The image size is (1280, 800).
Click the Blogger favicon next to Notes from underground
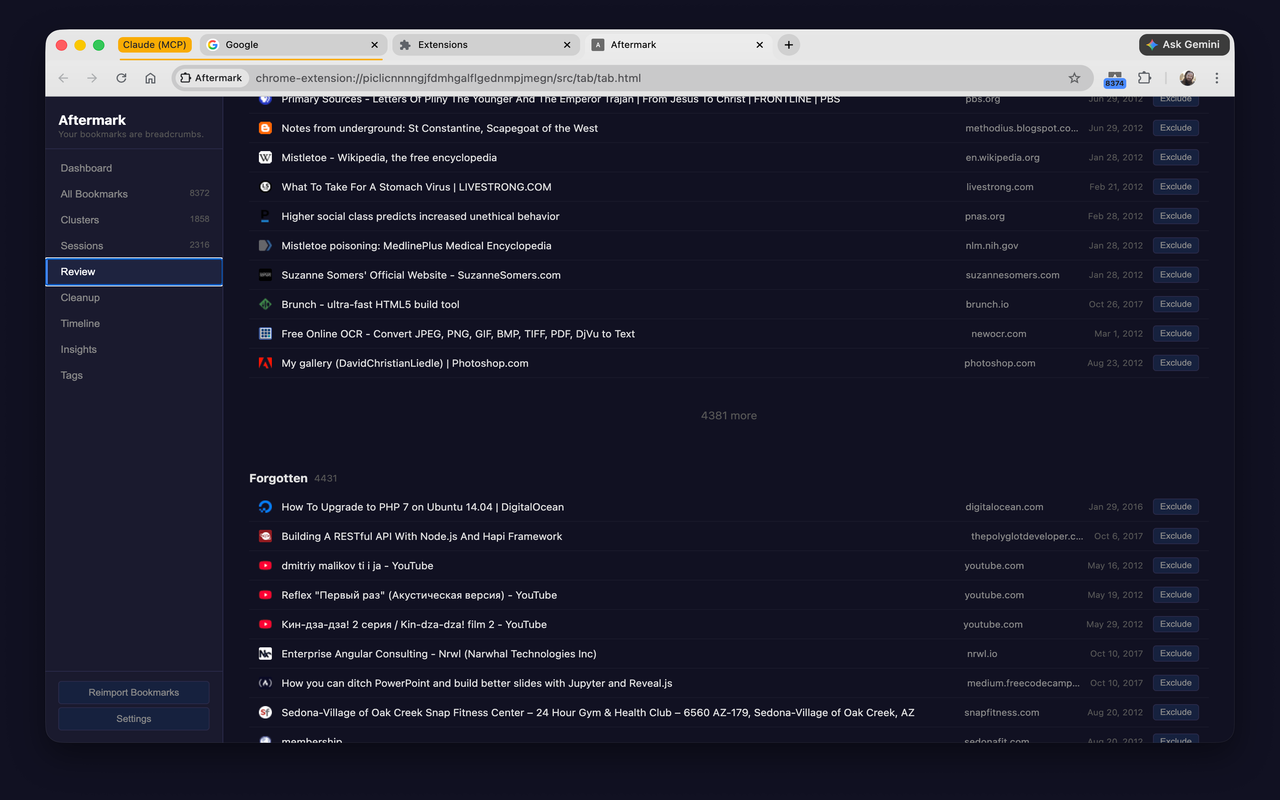coord(265,128)
